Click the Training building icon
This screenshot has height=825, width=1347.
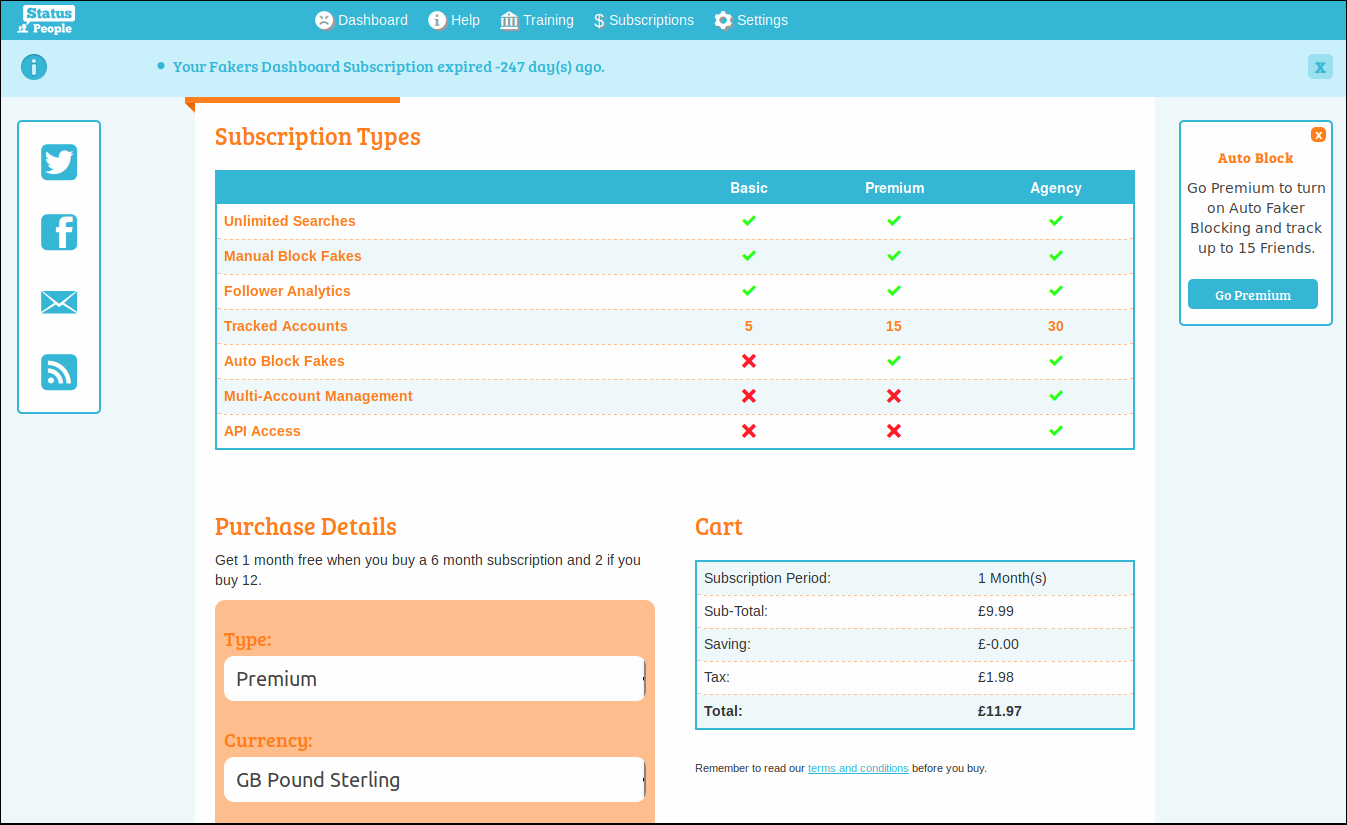[x=509, y=20]
